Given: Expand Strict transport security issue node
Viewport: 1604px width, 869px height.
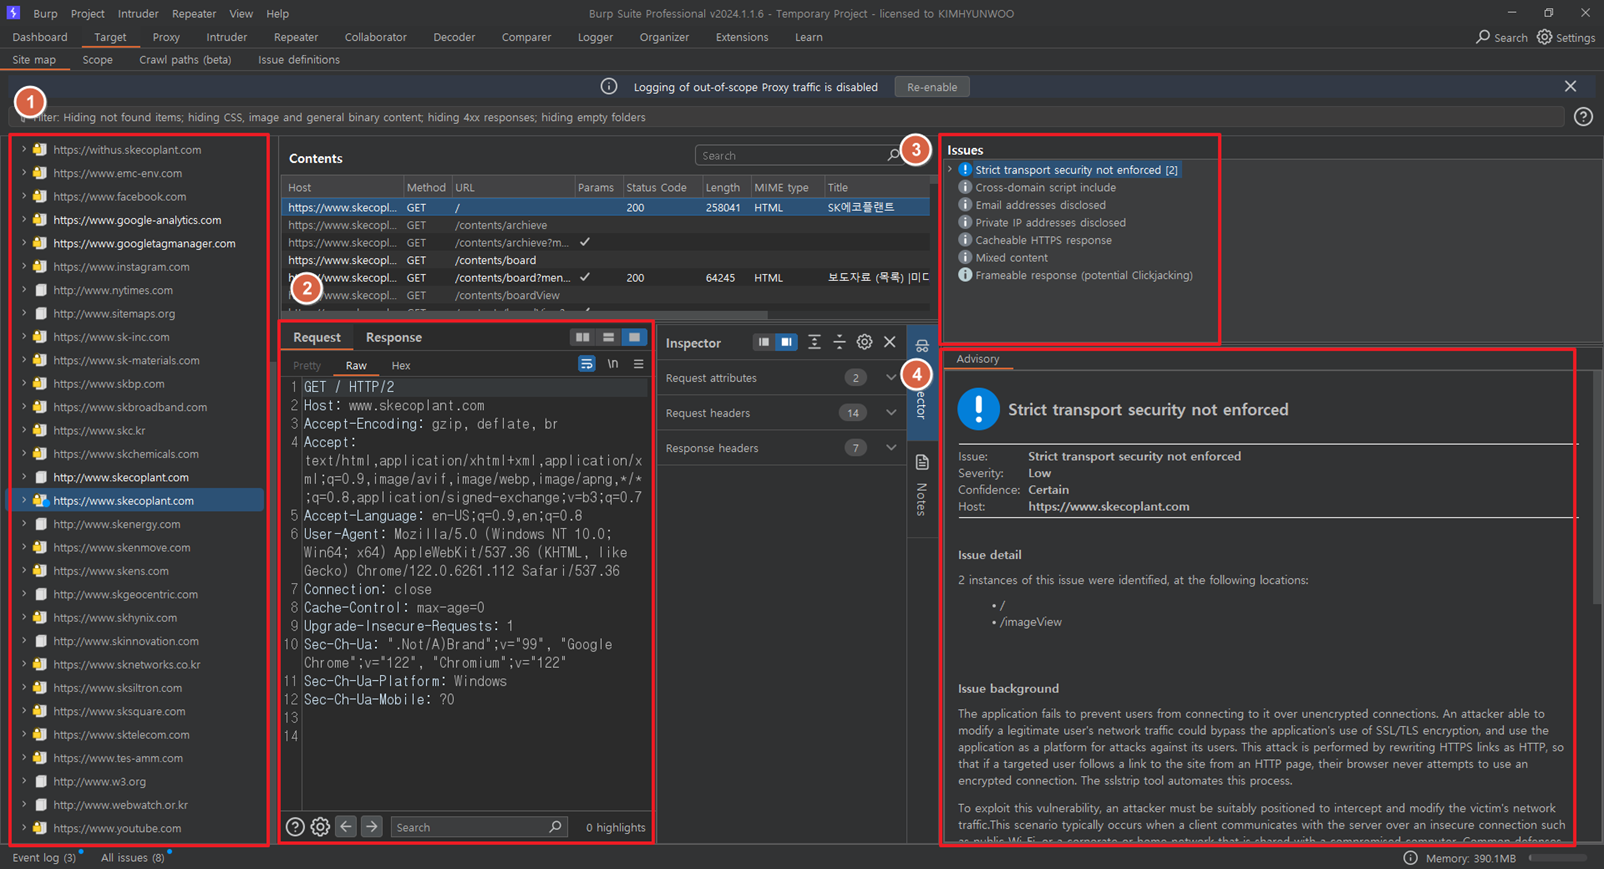Looking at the screenshot, I should click(x=950, y=170).
